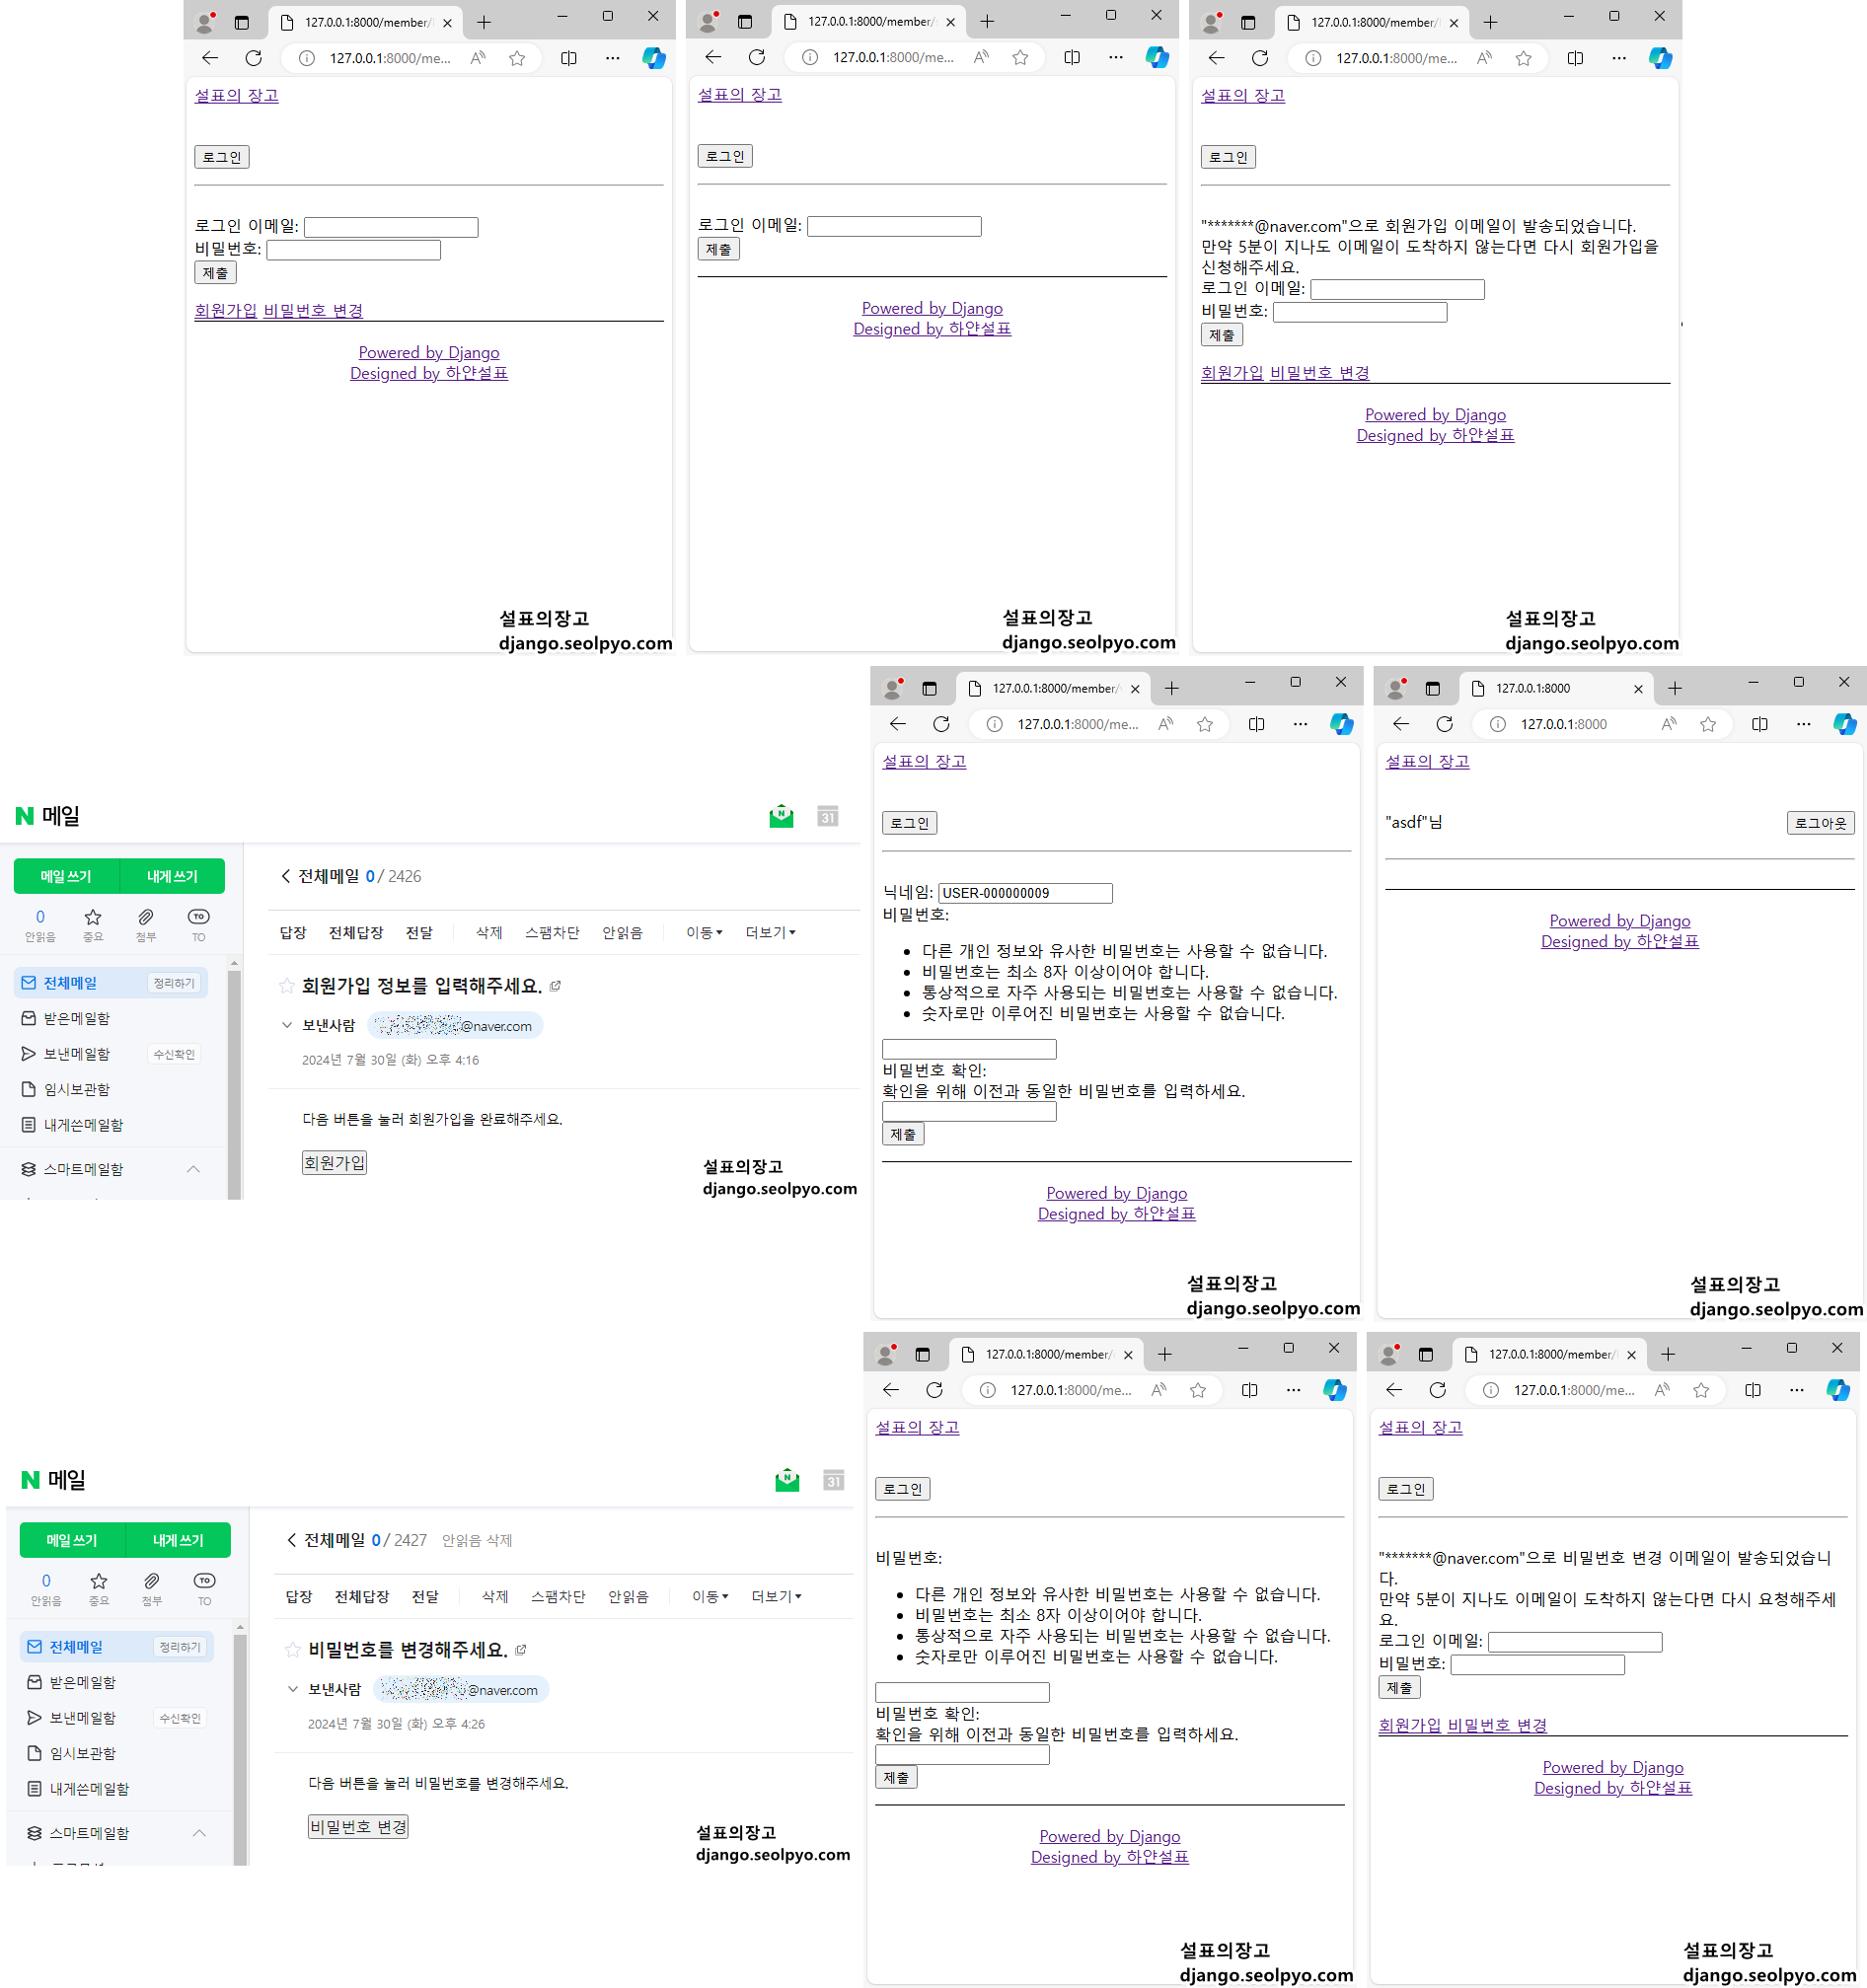Viewport: 1867px width, 1988px height.
Task: Click 스팸차단 in the signup mail toolbar
Action: tap(552, 932)
